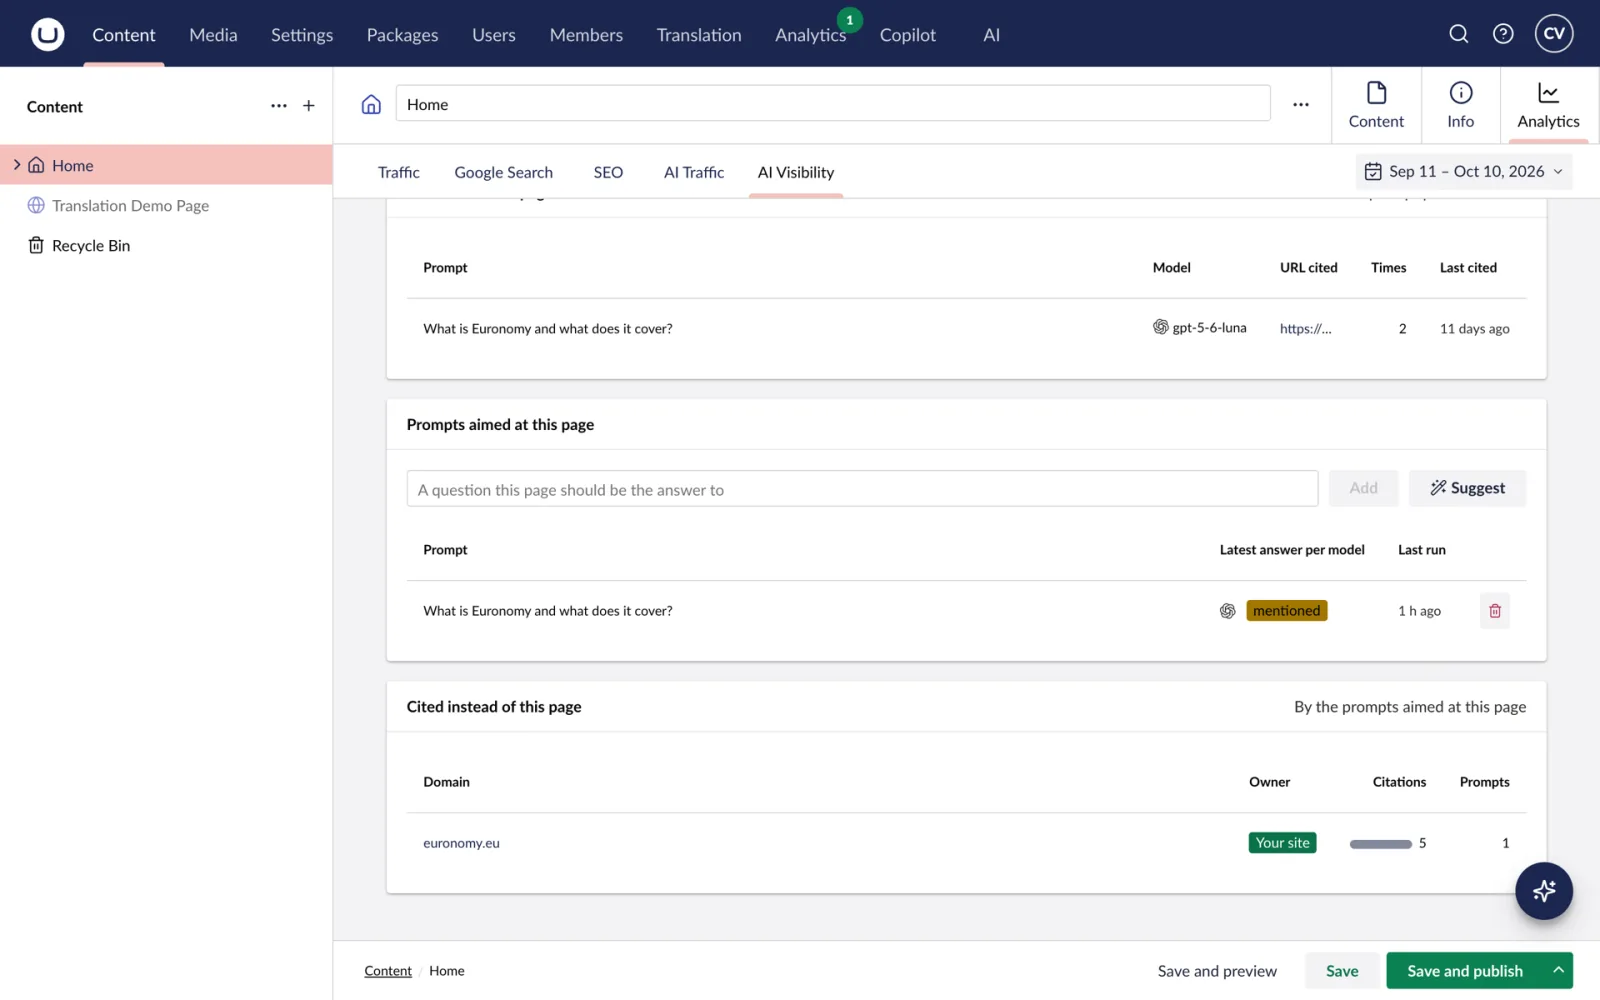
Task: Click the mentioned answer badge
Action: pos(1286,611)
